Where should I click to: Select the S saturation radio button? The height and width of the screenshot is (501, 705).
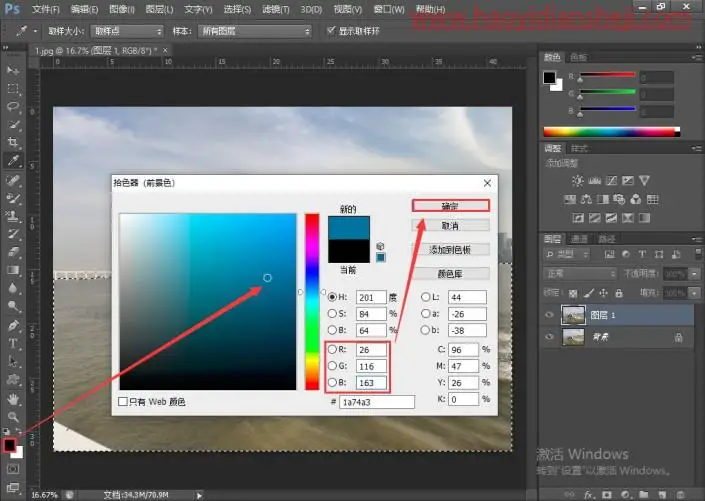(332, 313)
